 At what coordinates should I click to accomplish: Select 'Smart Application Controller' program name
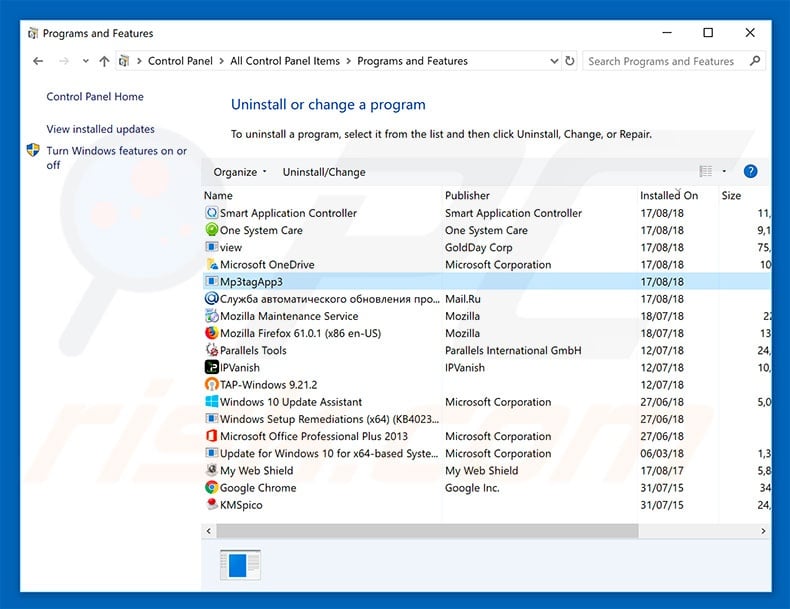(x=288, y=214)
